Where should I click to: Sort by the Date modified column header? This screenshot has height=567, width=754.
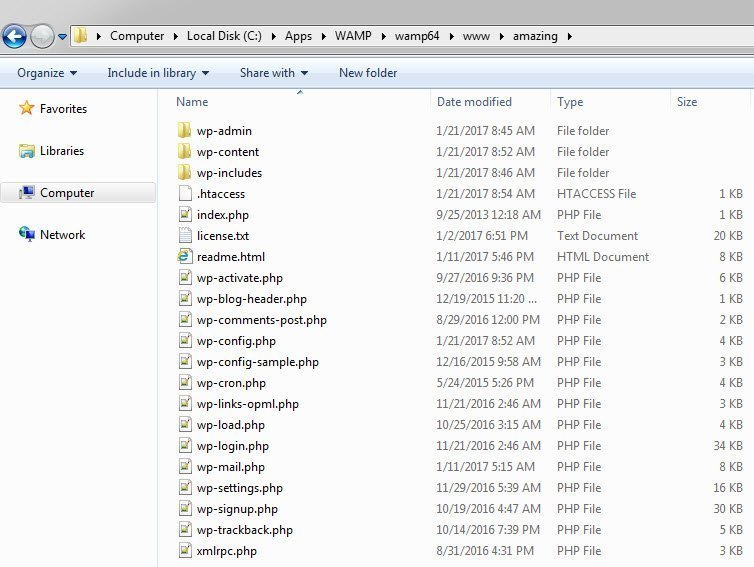pos(474,102)
